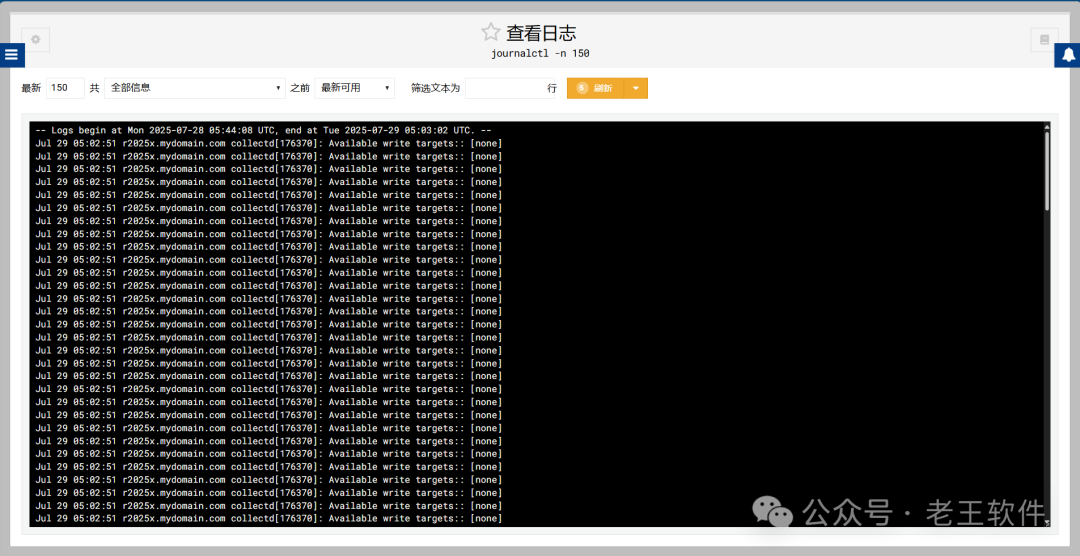Click the timer icon inside the 刷新 button
The height and width of the screenshot is (556, 1080).
[x=582, y=88]
